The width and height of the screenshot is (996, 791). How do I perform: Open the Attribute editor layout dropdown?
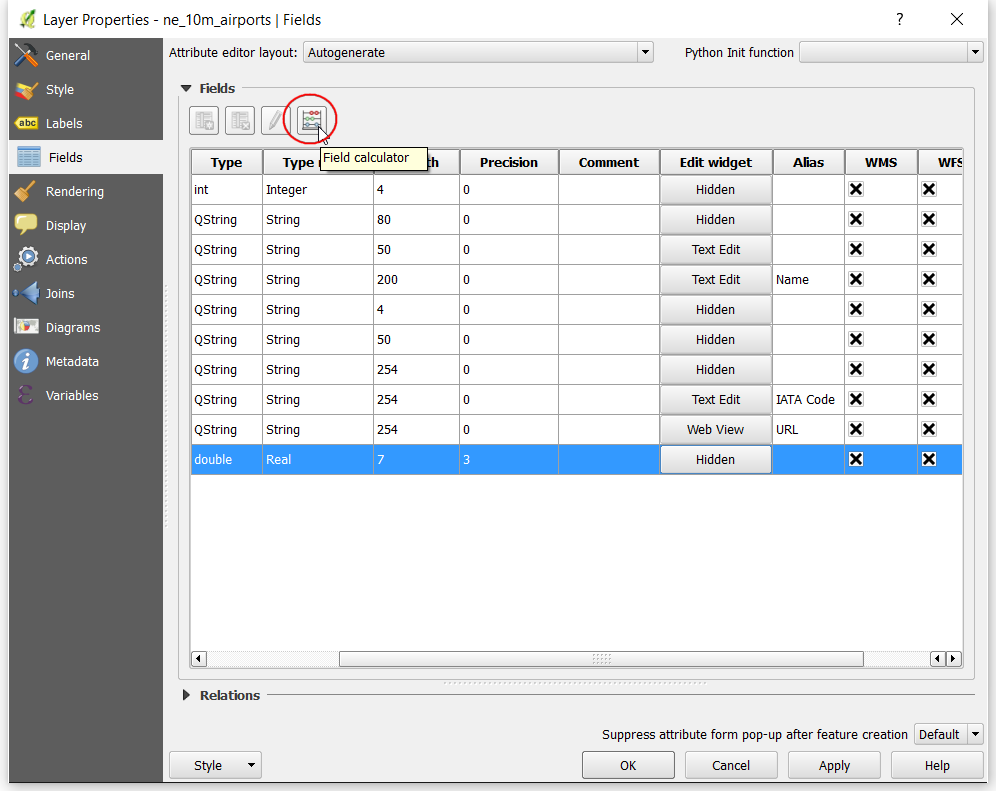click(478, 53)
